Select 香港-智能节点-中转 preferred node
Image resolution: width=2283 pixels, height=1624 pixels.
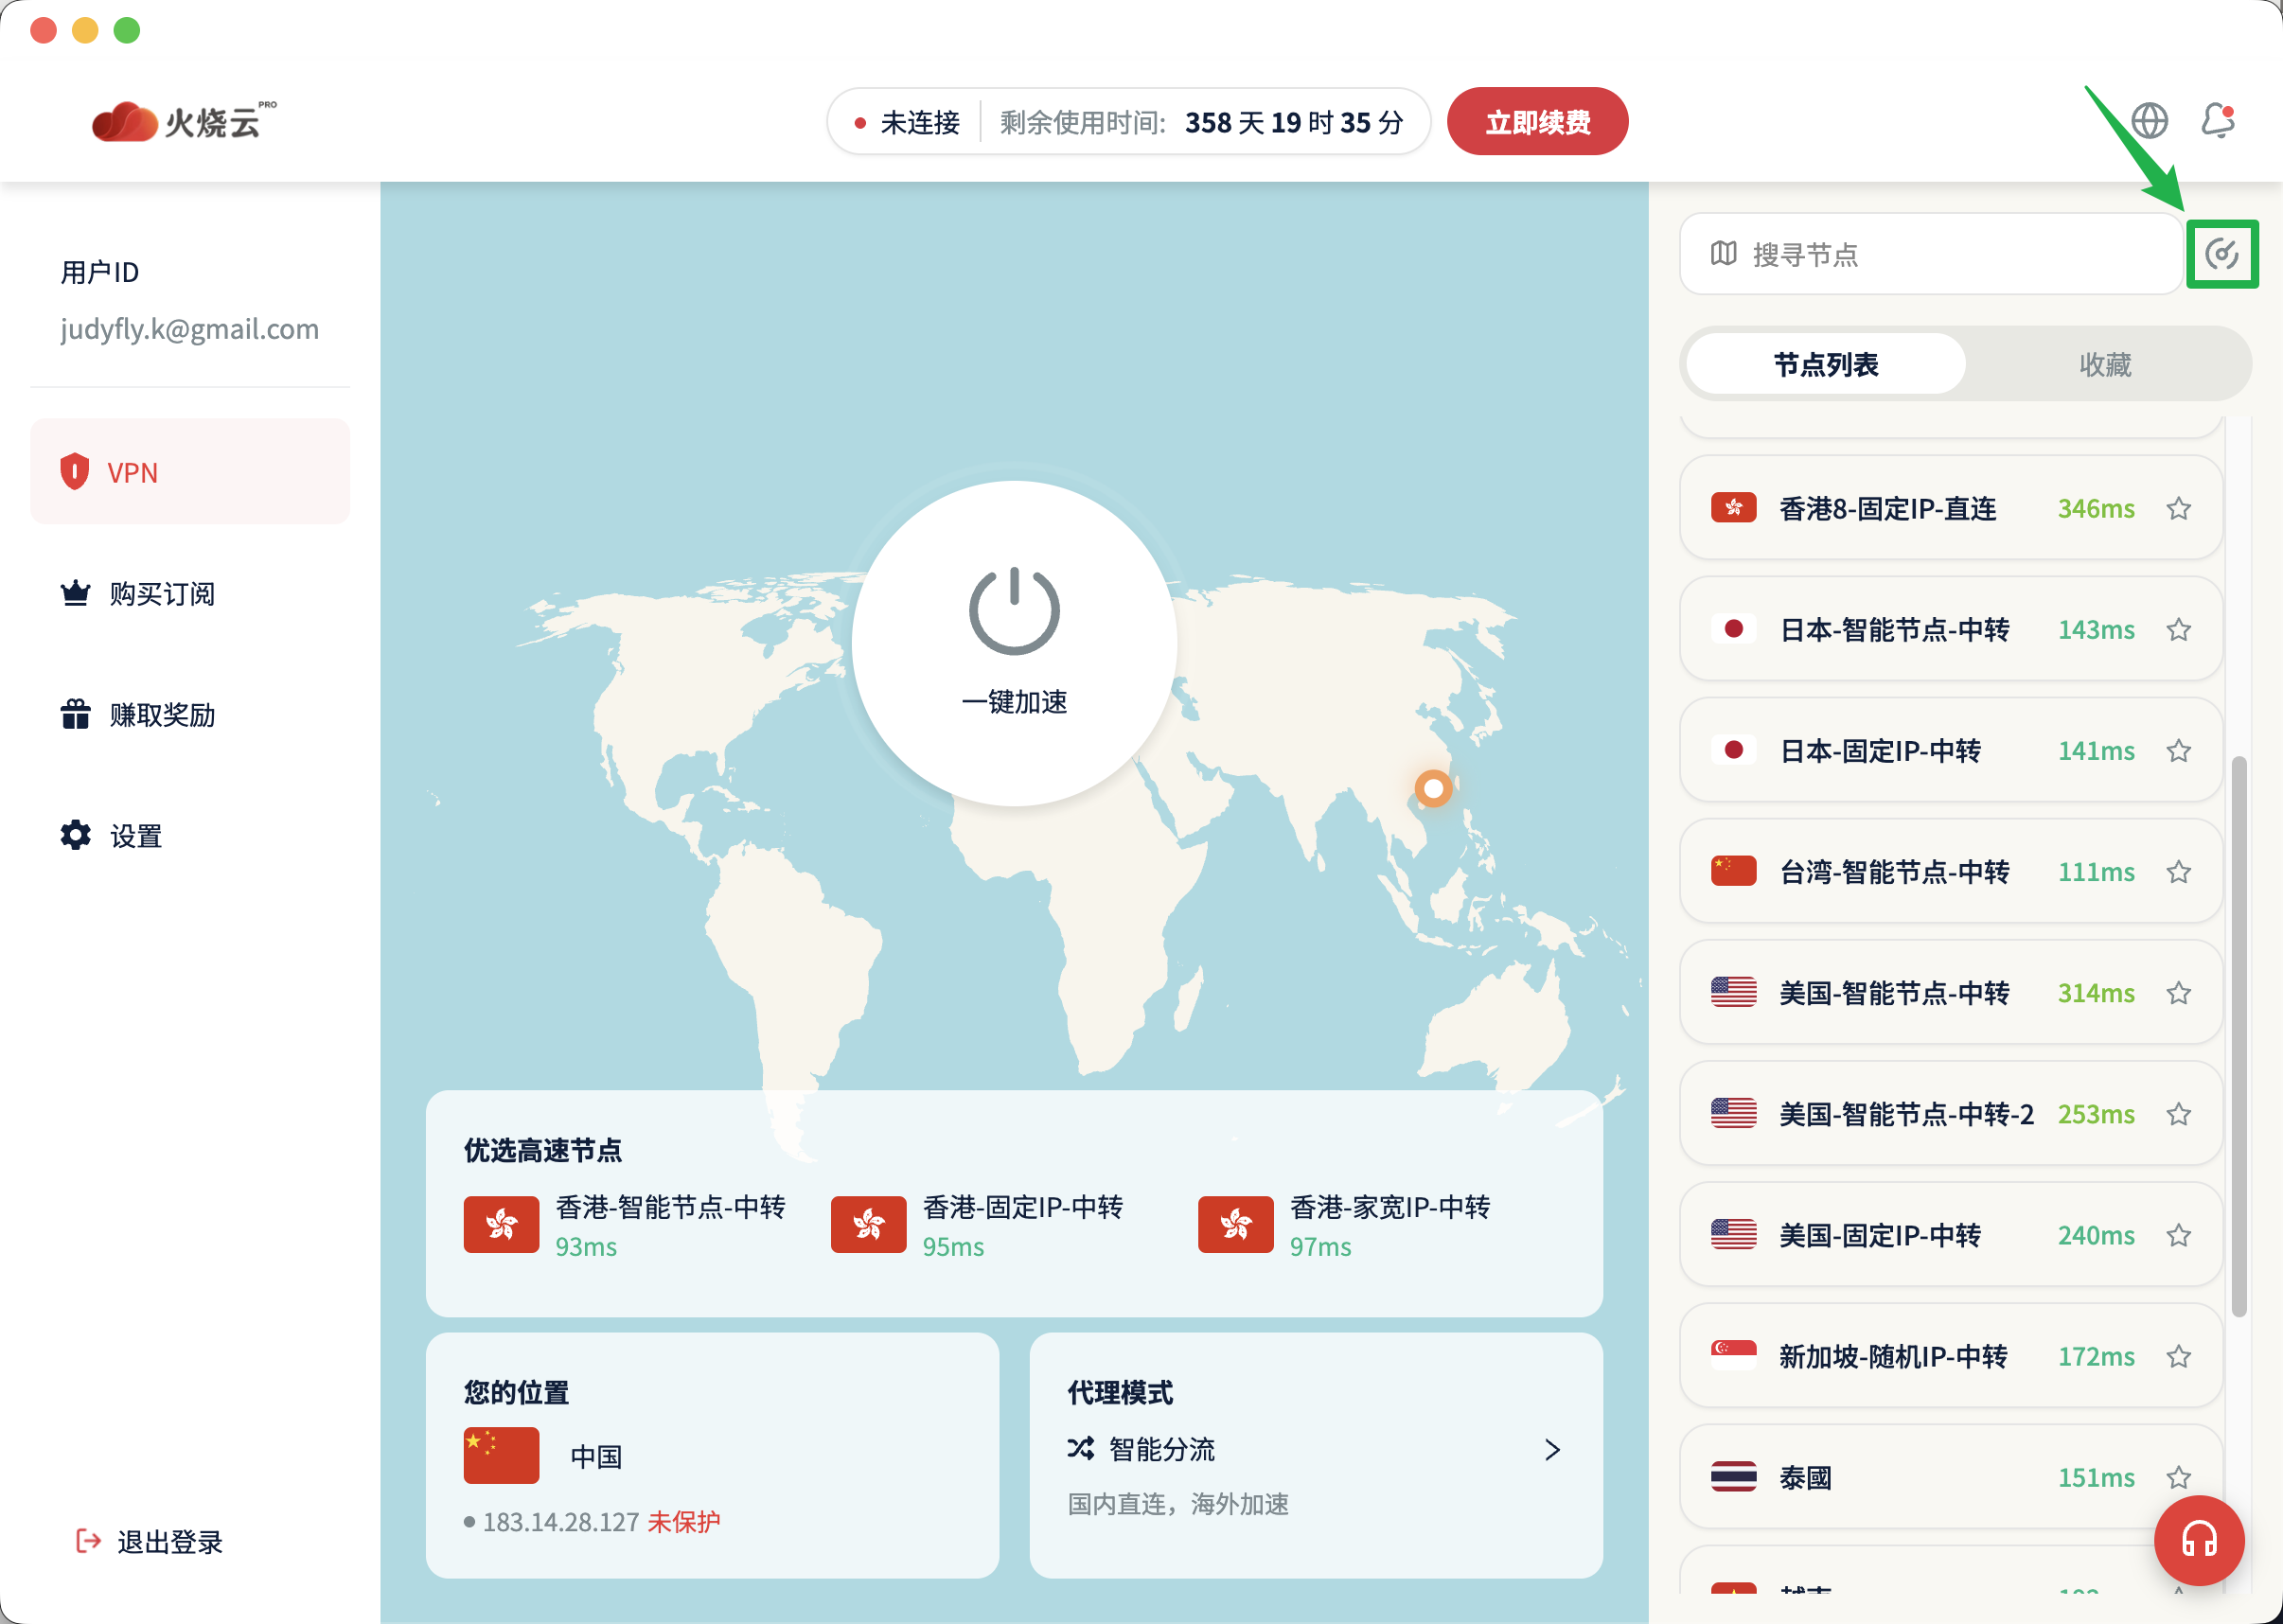click(x=625, y=1225)
